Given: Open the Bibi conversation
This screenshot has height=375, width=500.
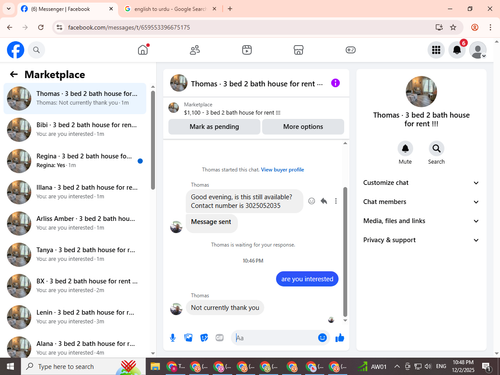Looking at the screenshot, I should pos(75,130).
